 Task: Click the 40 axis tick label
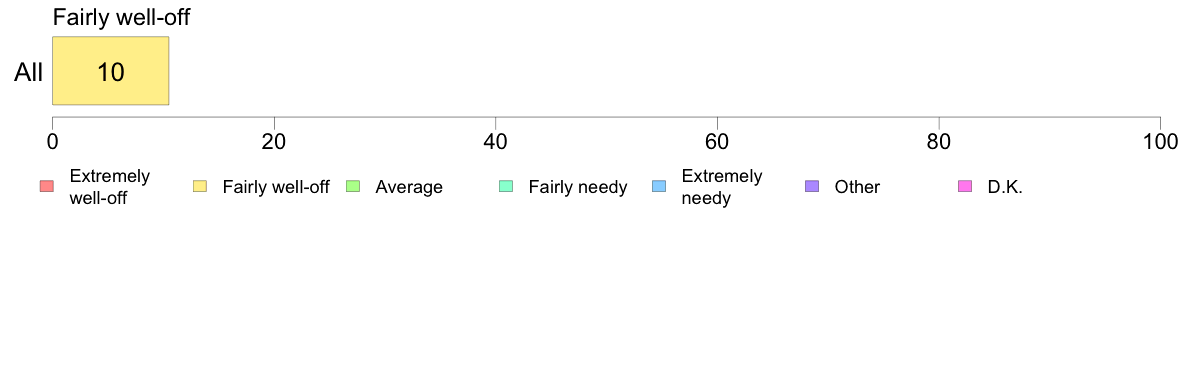pyautogui.click(x=495, y=142)
